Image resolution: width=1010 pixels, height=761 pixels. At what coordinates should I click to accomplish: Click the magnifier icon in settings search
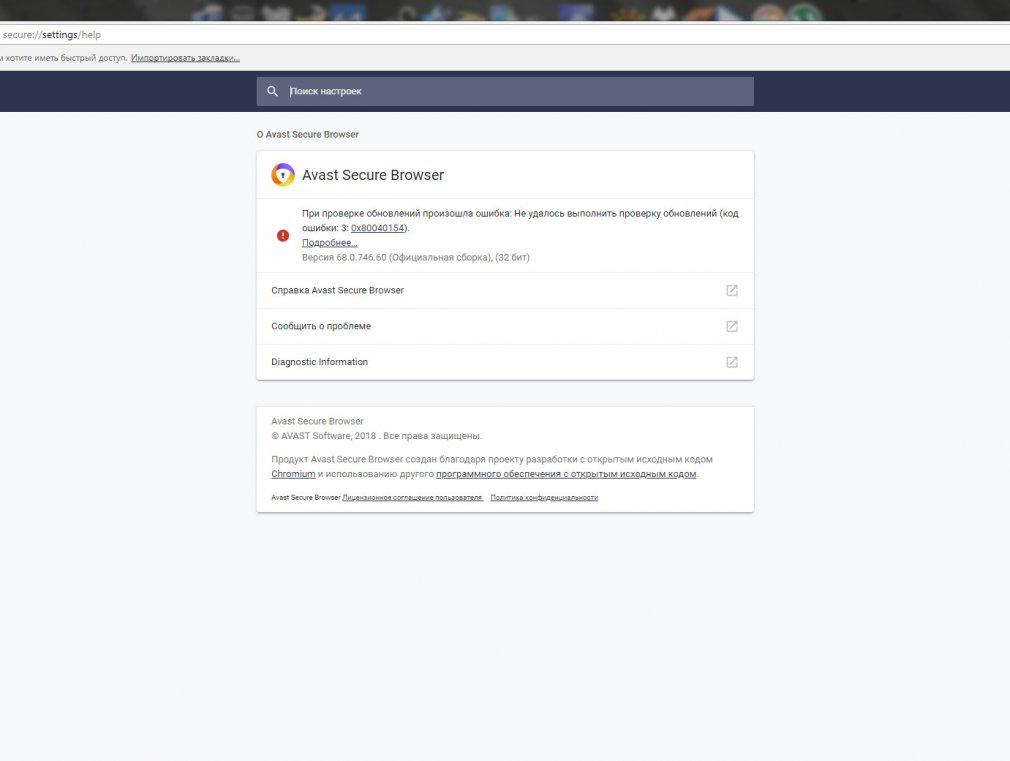pyautogui.click(x=272, y=92)
